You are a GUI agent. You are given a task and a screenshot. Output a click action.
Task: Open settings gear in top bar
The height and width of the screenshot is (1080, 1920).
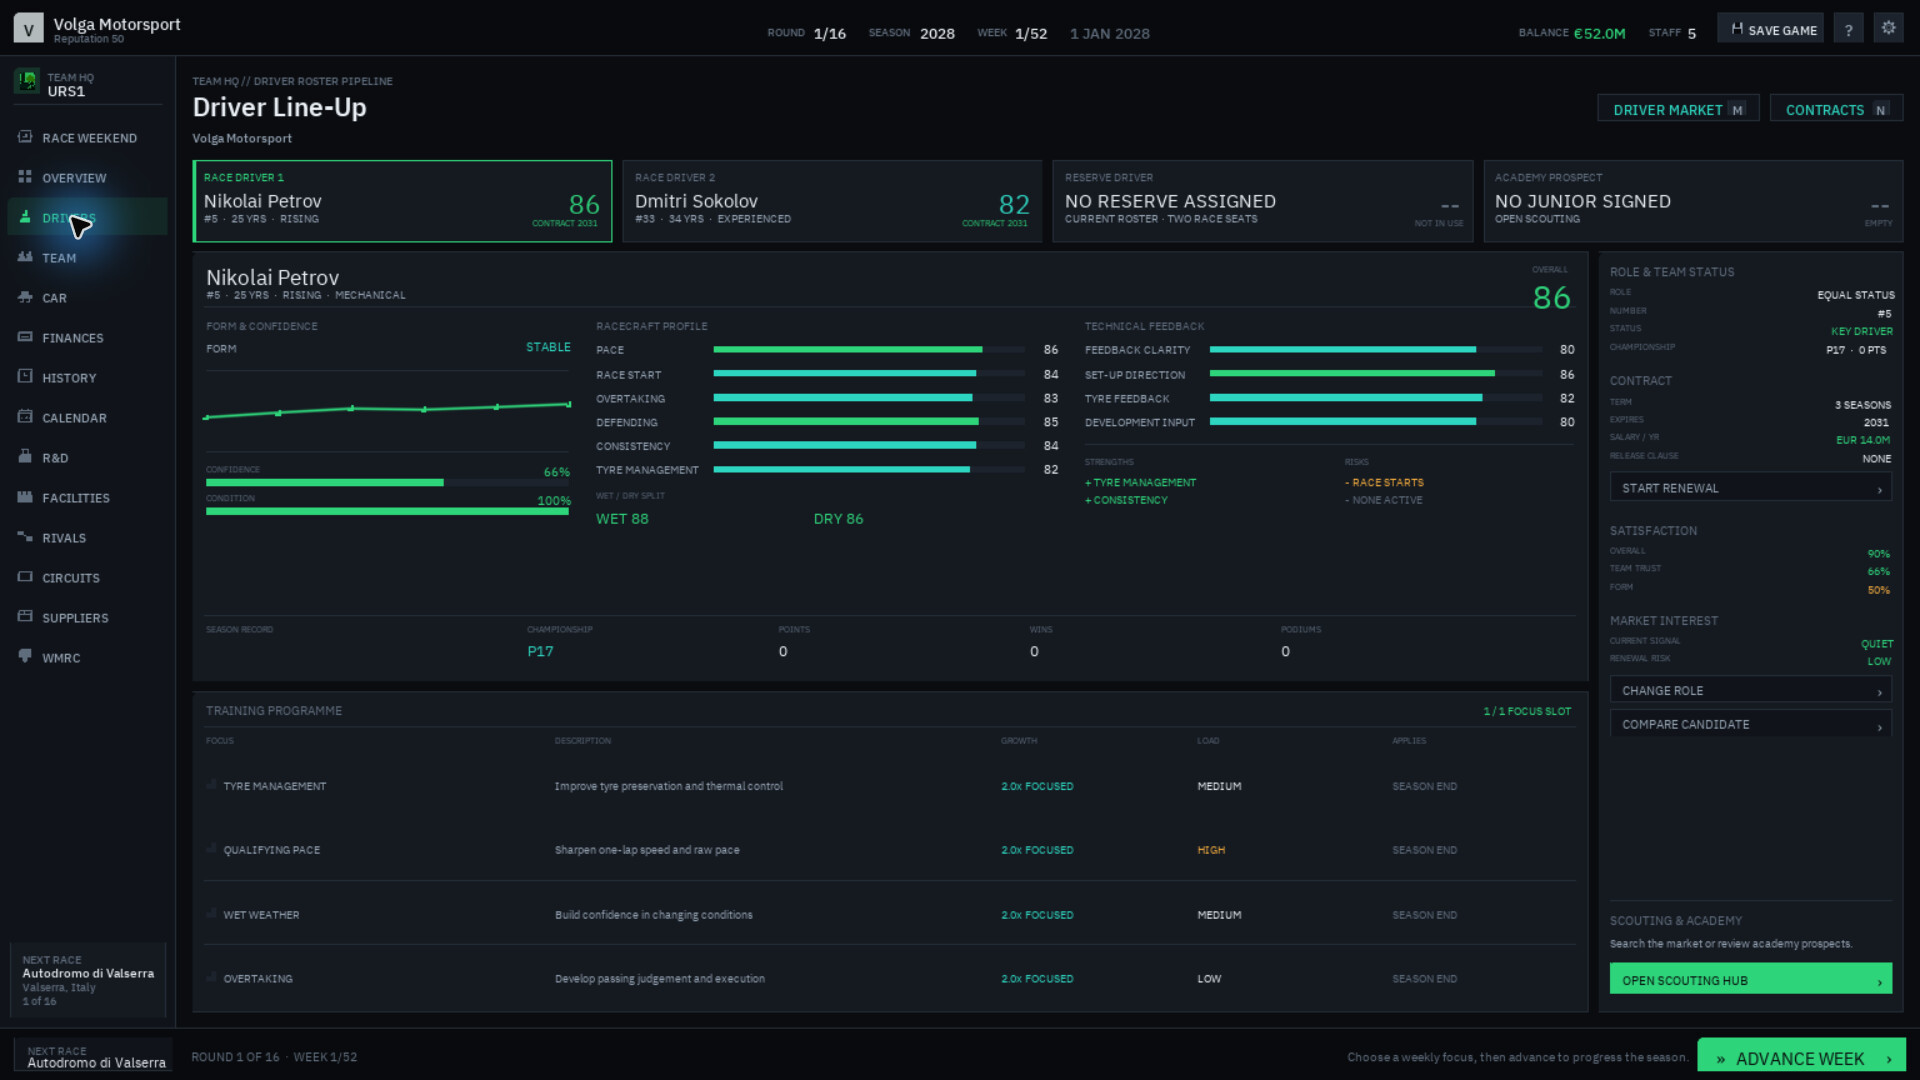[x=1888, y=28]
